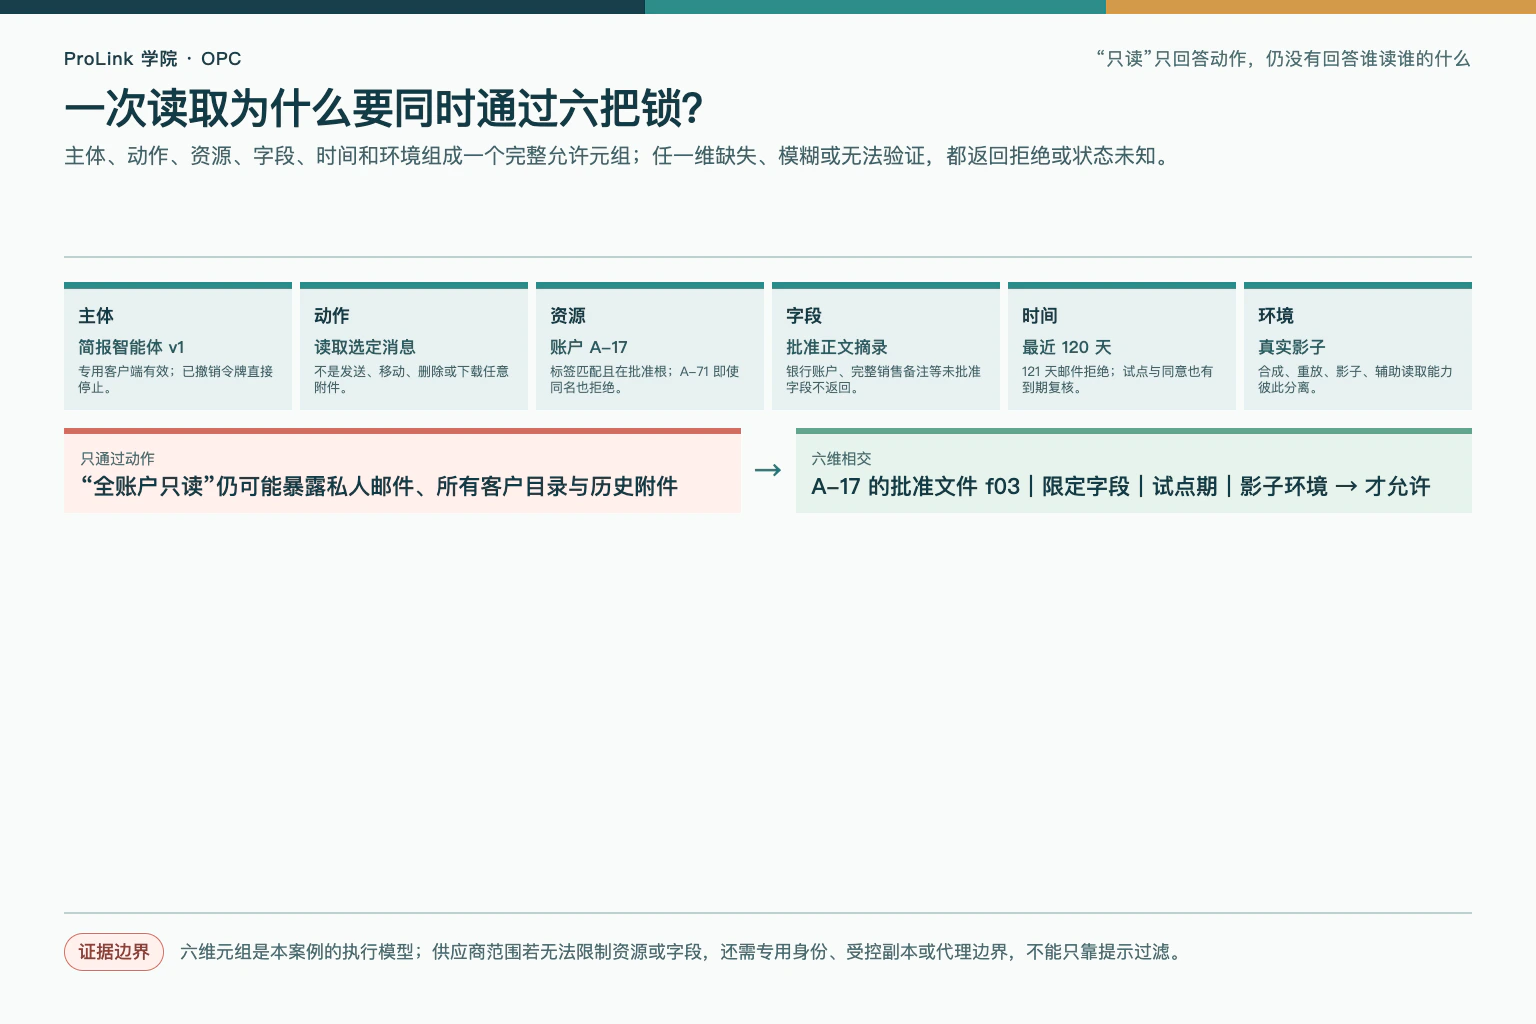Click the description 专用客户端有效；已撤销令牌直接停止

[176, 379]
